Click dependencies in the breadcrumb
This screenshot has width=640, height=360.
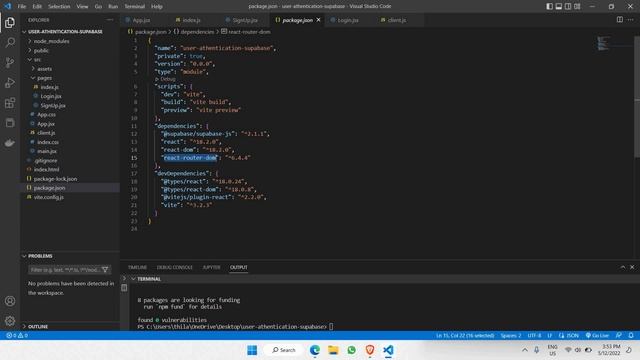pyautogui.click(x=197, y=31)
